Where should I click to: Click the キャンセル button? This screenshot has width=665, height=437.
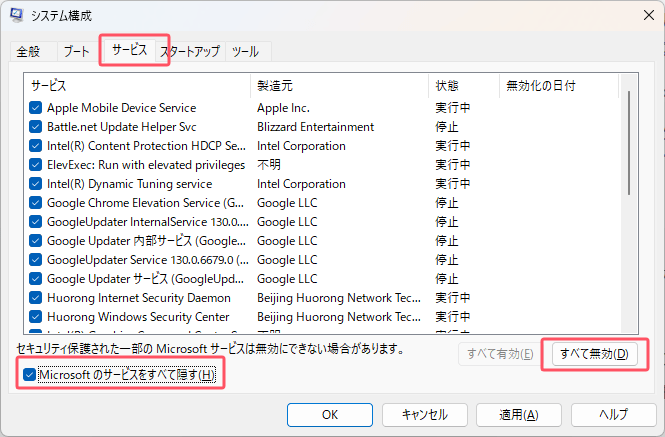pyautogui.click(x=425, y=415)
